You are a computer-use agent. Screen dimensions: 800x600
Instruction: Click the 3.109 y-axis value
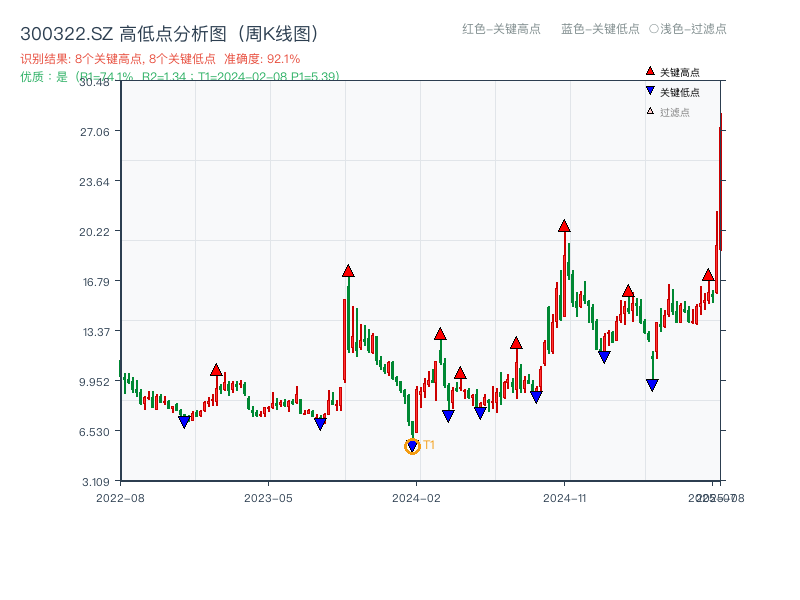96,482
